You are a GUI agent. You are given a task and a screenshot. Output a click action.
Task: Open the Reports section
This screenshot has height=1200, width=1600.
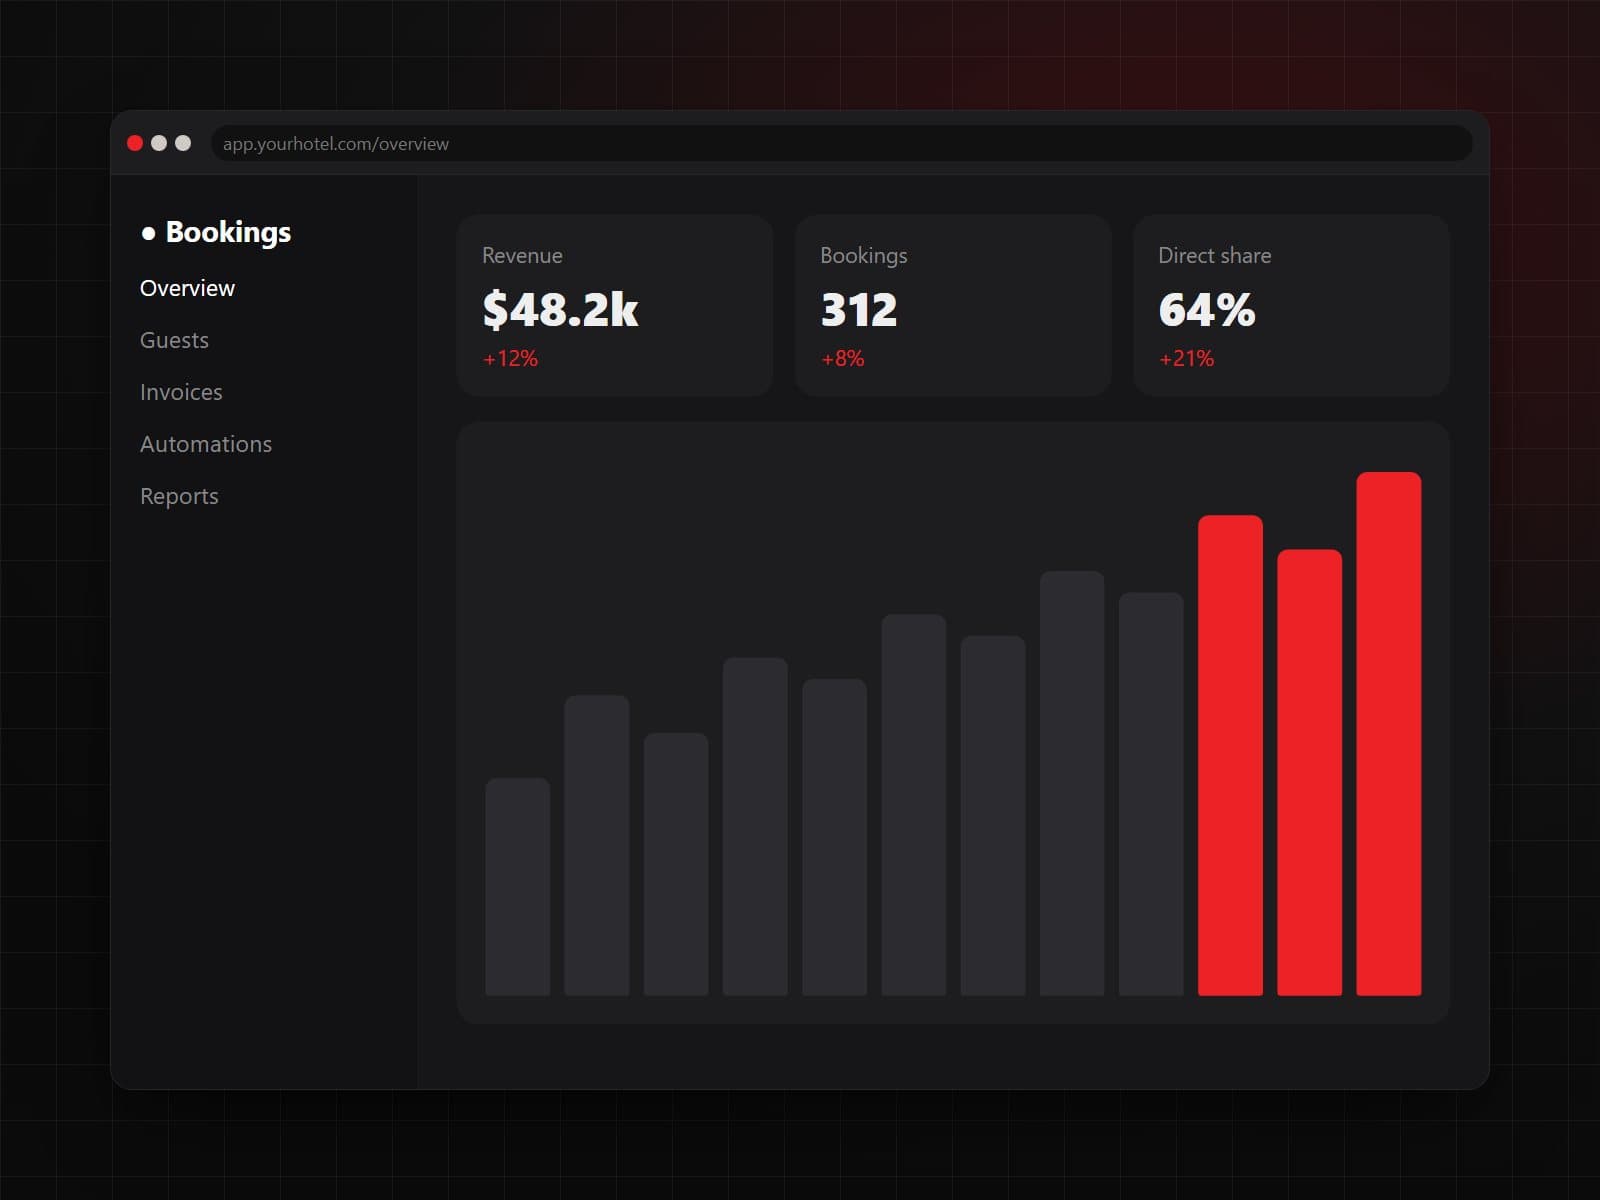point(179,496)
